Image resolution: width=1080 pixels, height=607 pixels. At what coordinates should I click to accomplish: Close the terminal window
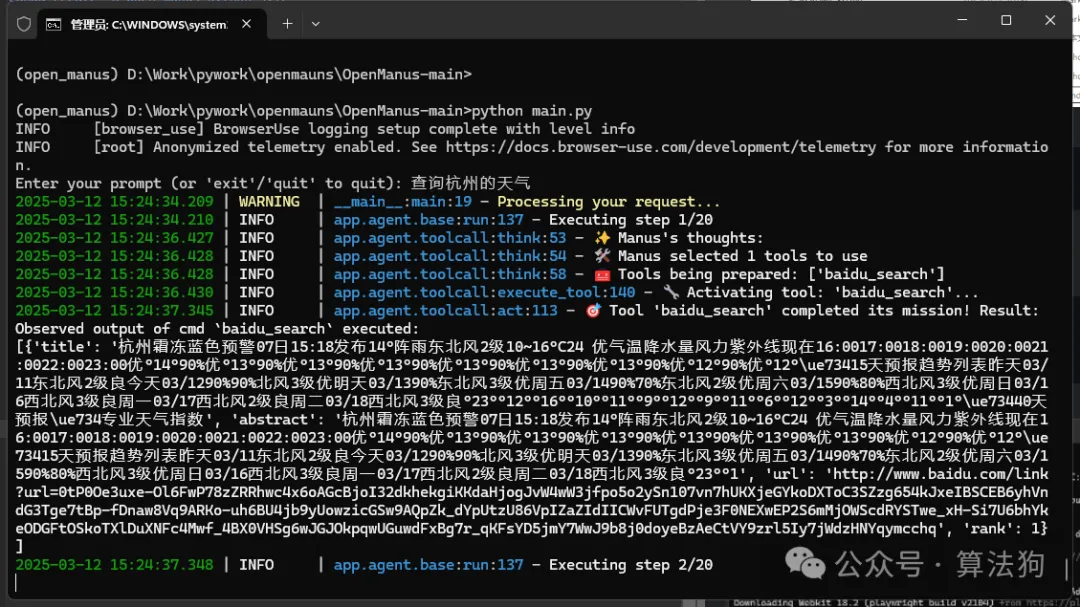1050,20
